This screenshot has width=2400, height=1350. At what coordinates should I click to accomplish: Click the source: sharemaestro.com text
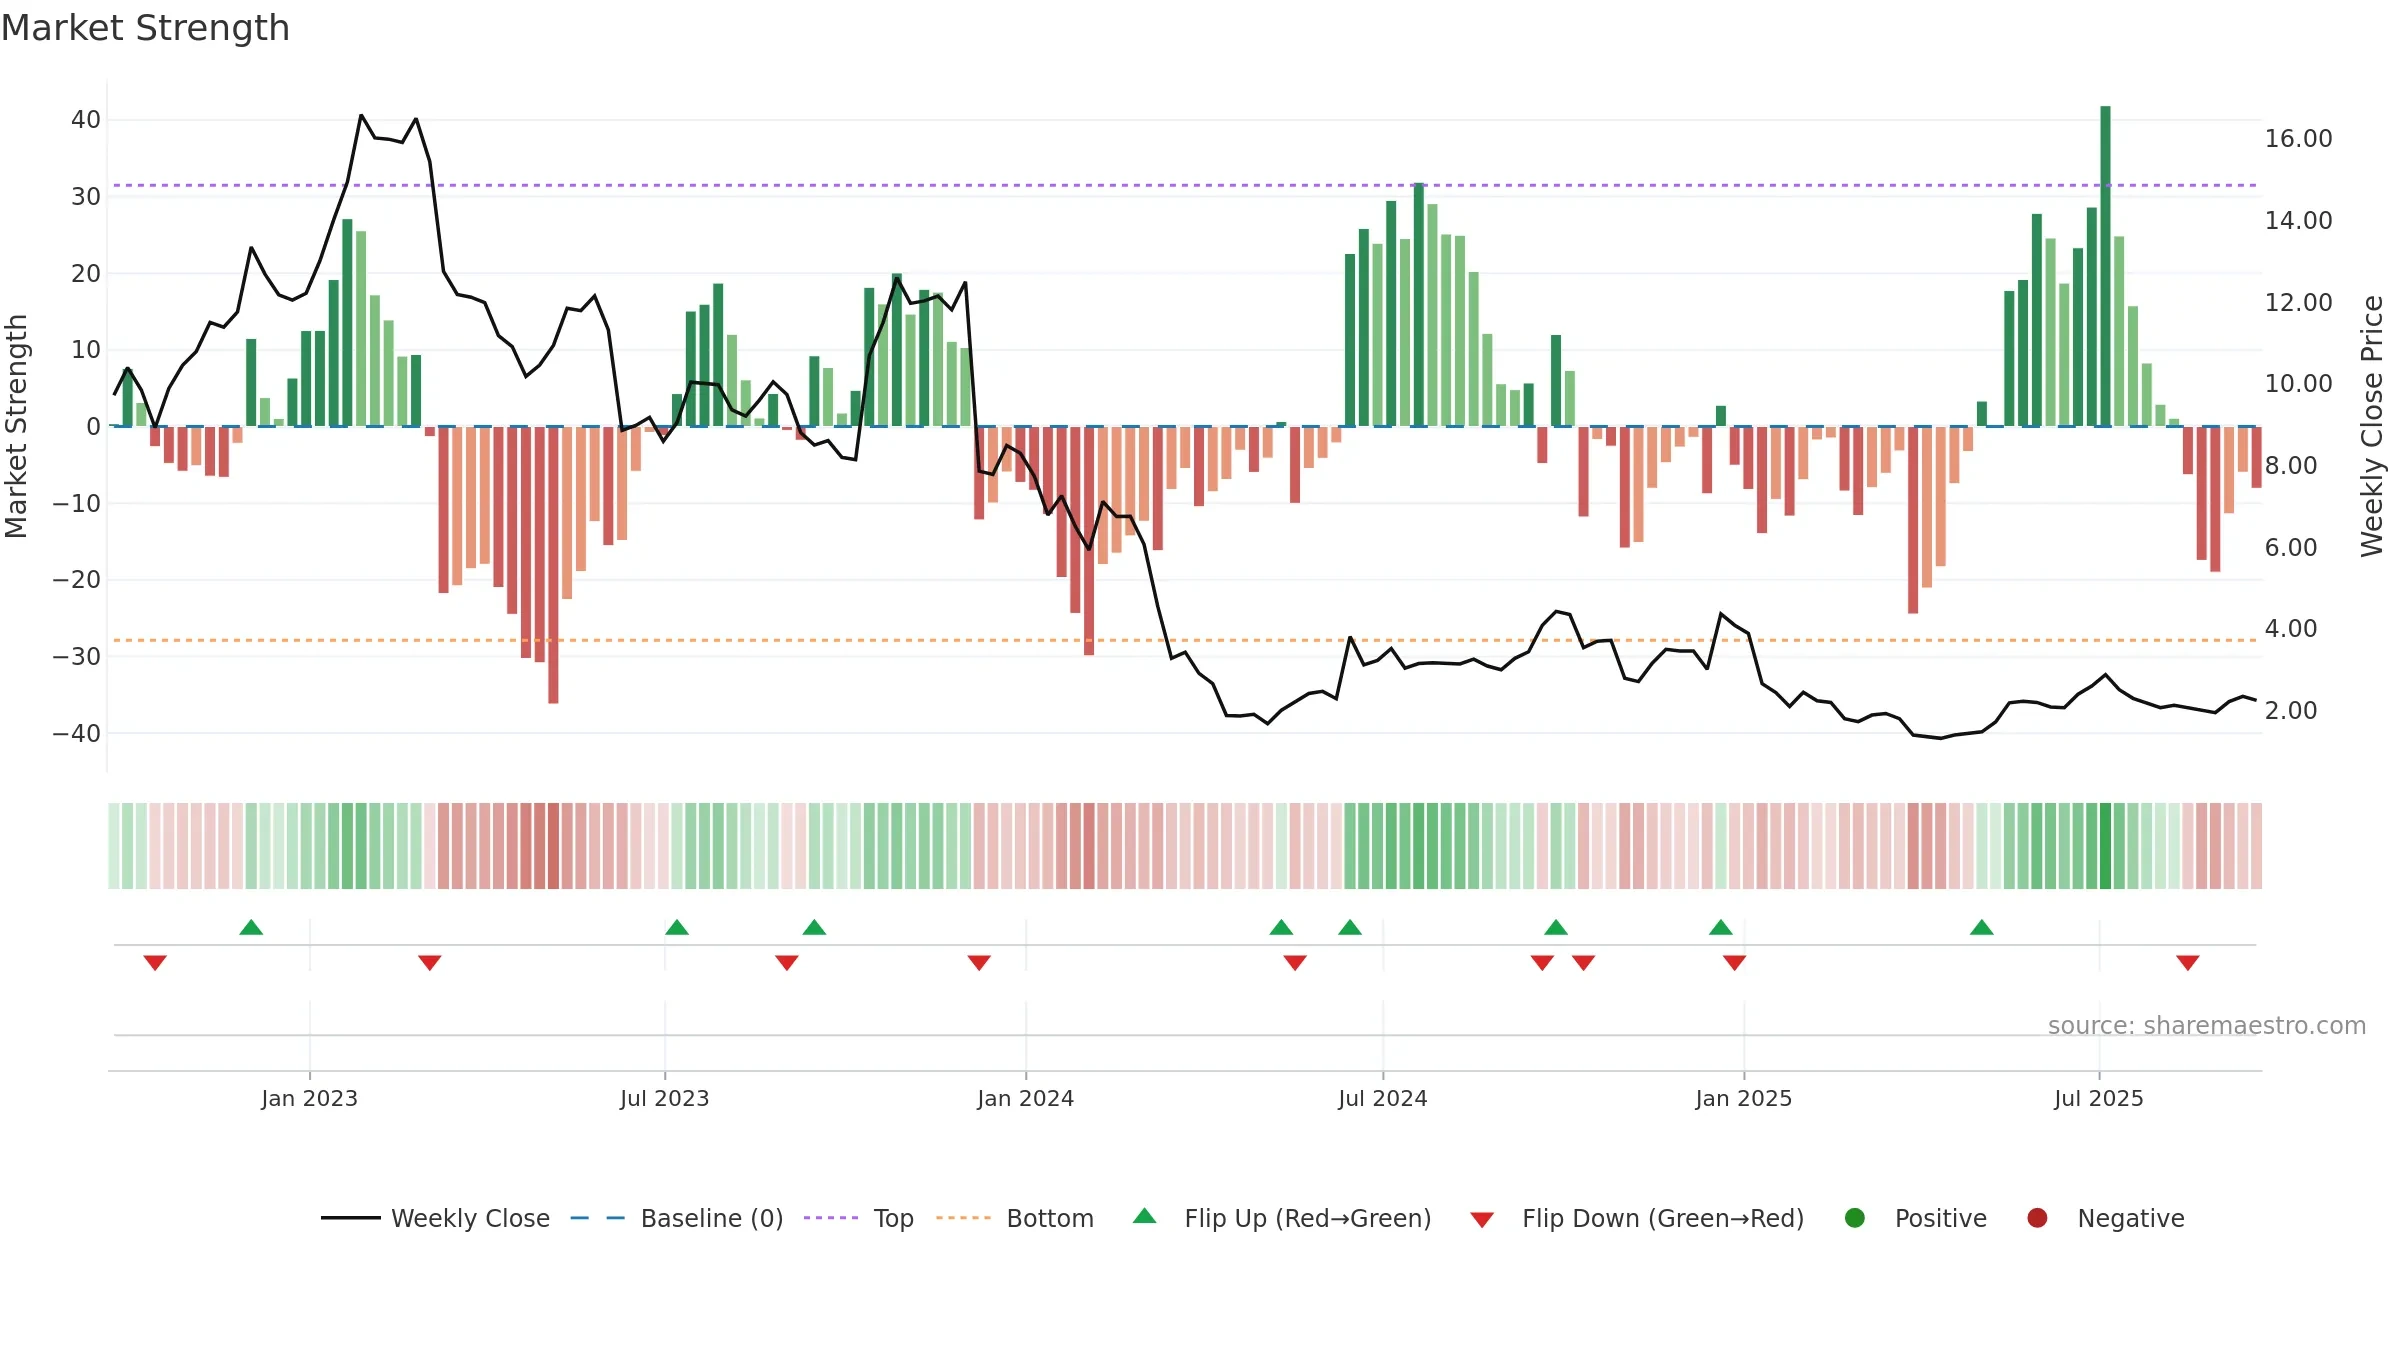click(x=2206, y=1026)
